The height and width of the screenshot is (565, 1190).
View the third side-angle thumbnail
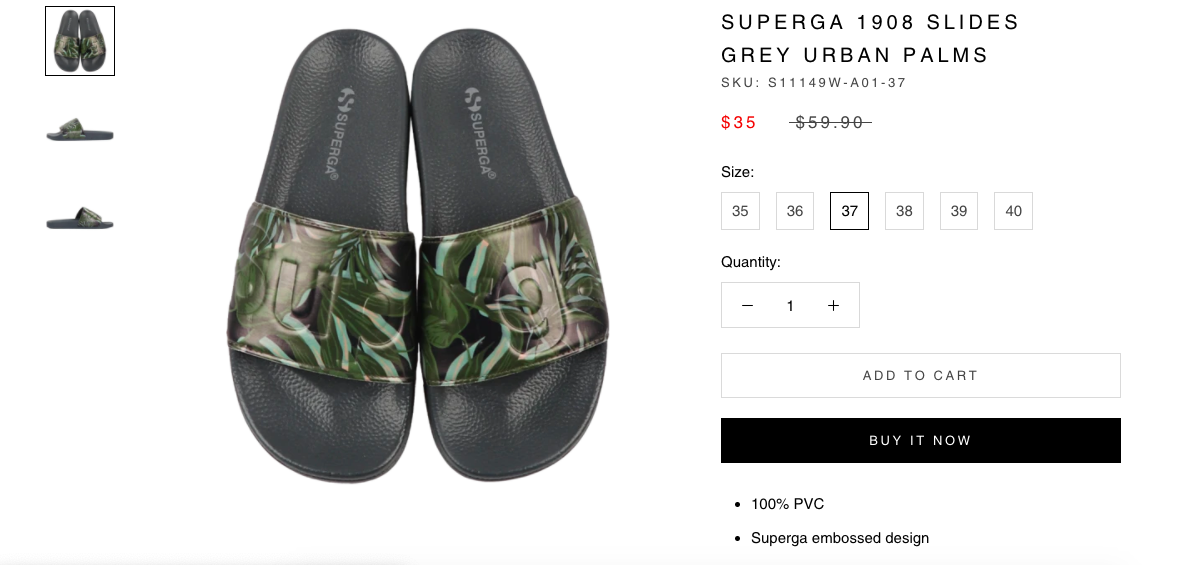pyautogui.click(x=80, y=218)
